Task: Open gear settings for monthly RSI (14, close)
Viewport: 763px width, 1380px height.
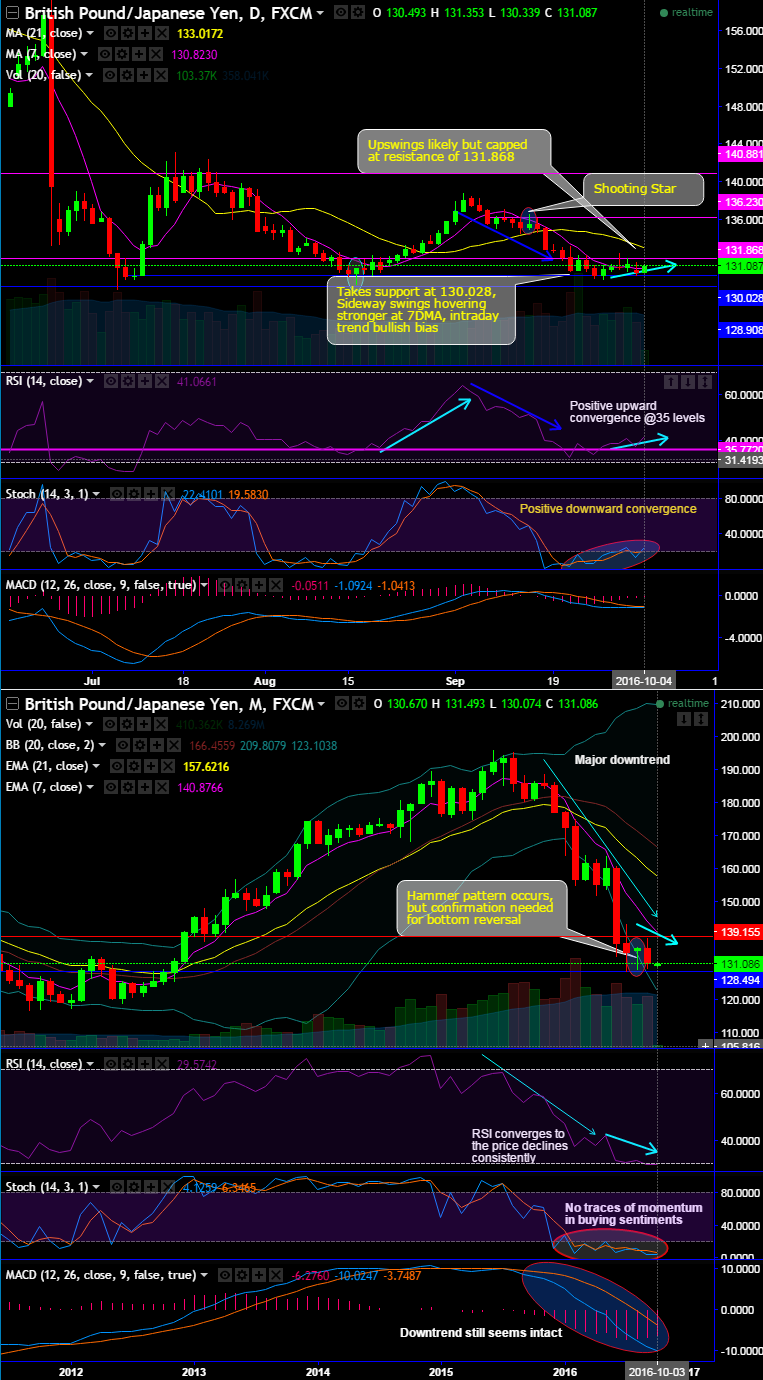Action: [128, 1064]
